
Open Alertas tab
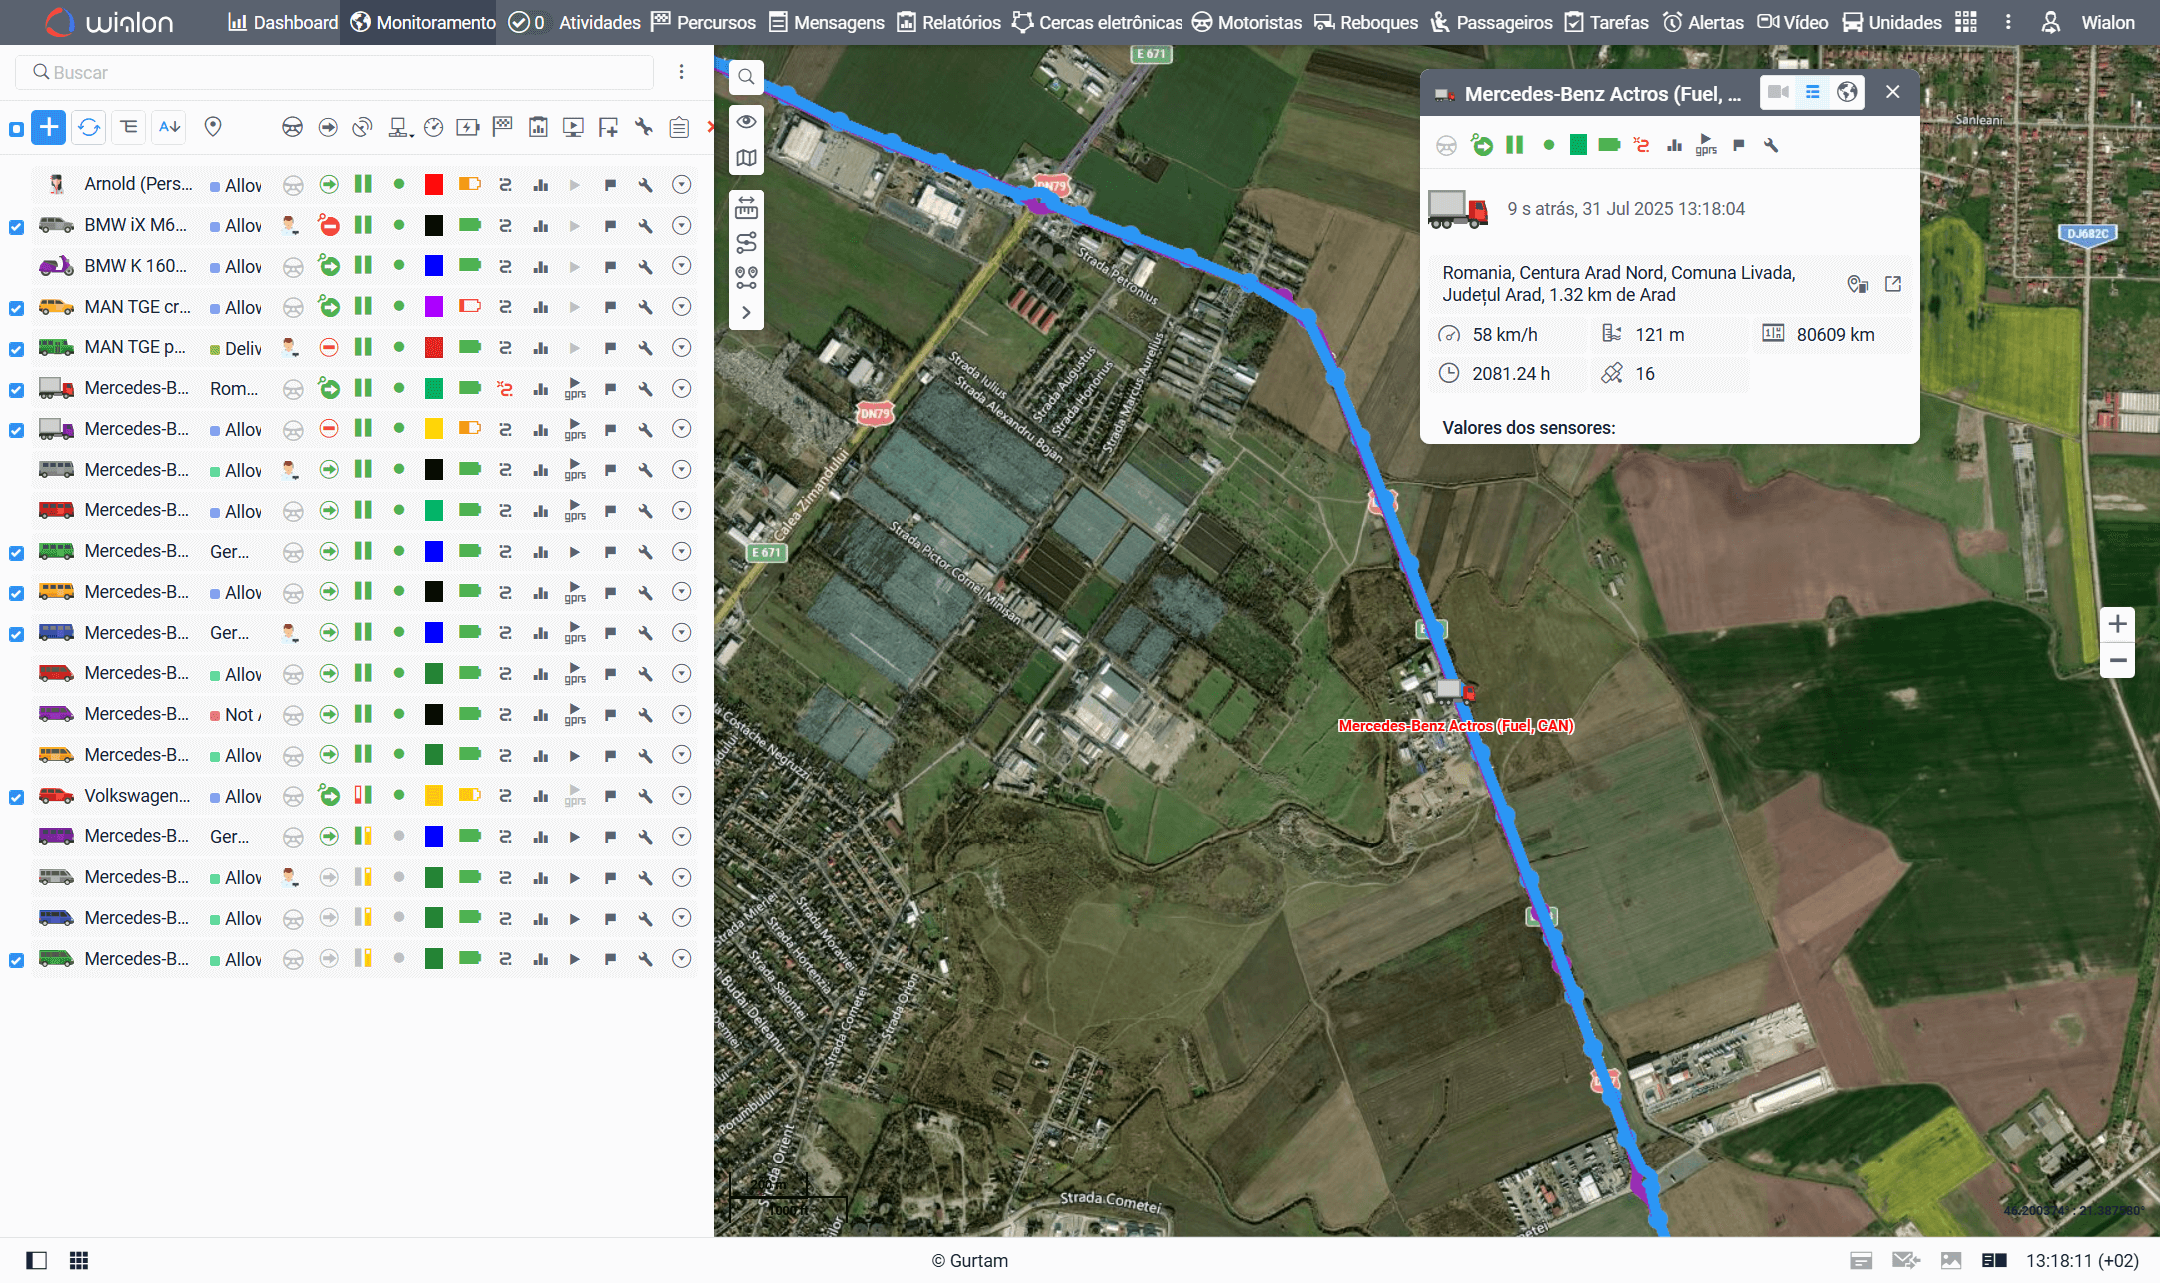(1703, 22)
